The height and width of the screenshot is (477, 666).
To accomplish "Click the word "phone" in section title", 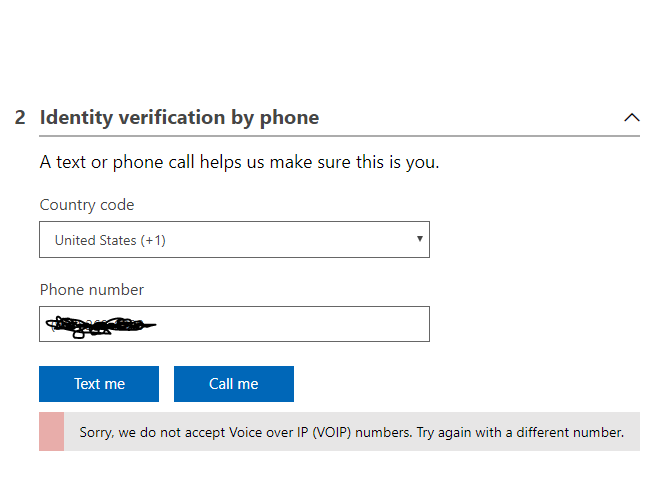I will pyautogui.click(x=289, y=117).
